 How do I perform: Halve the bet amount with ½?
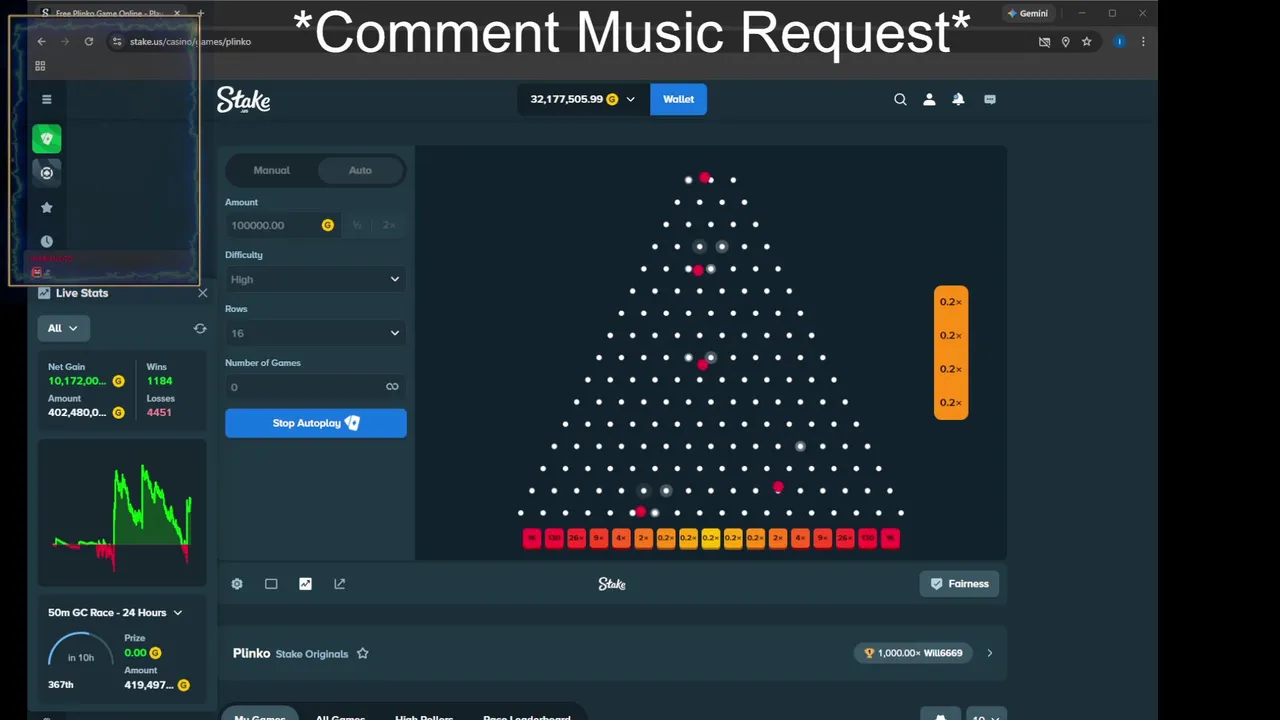point(357,225)
